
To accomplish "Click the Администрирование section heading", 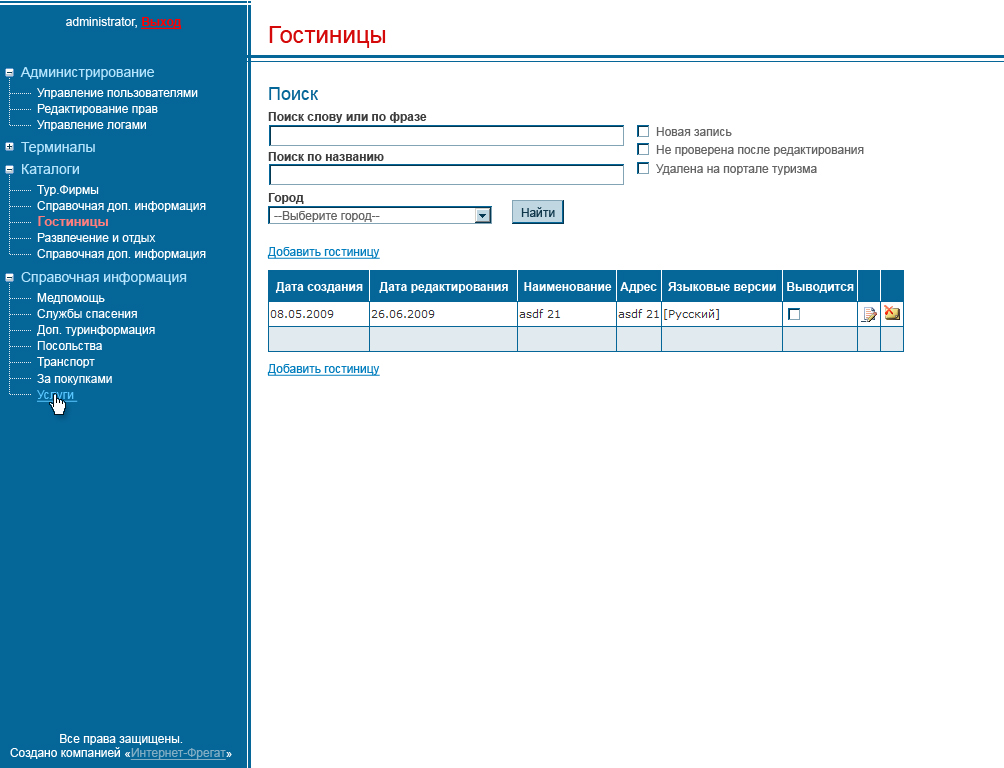I will 88,72.
